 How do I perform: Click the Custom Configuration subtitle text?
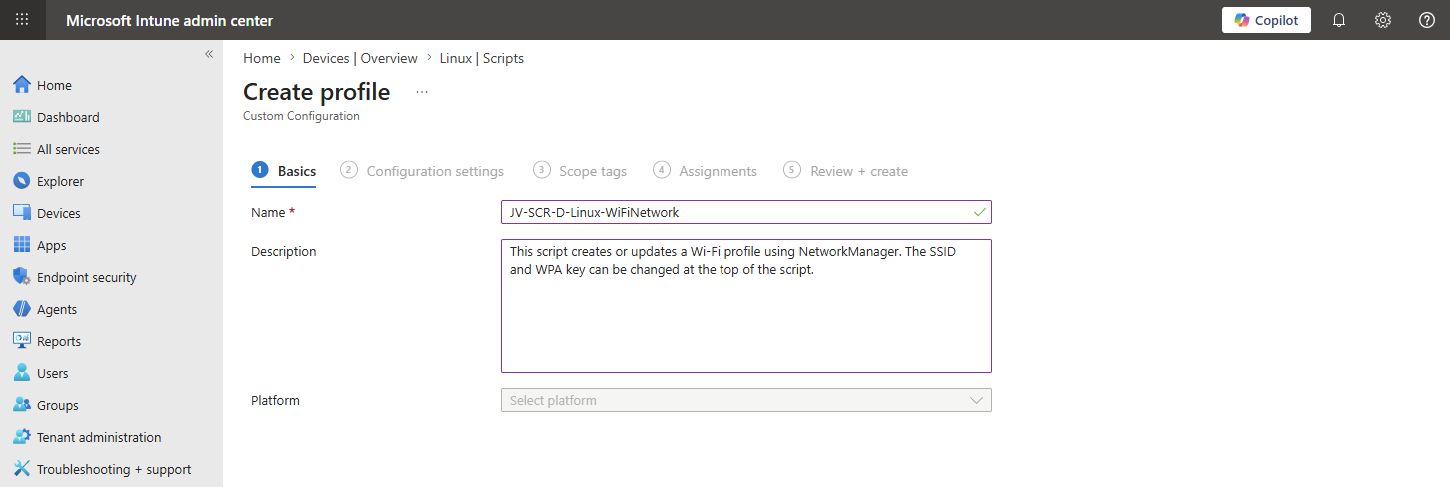pyautogui.click(x=301, y=116)
